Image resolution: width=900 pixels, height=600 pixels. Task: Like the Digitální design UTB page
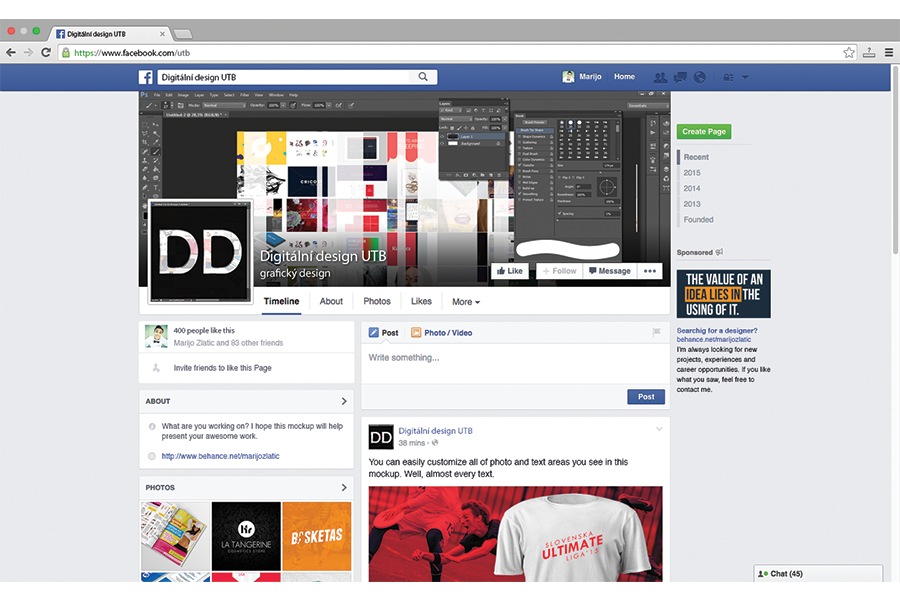[x=509, y=271]
